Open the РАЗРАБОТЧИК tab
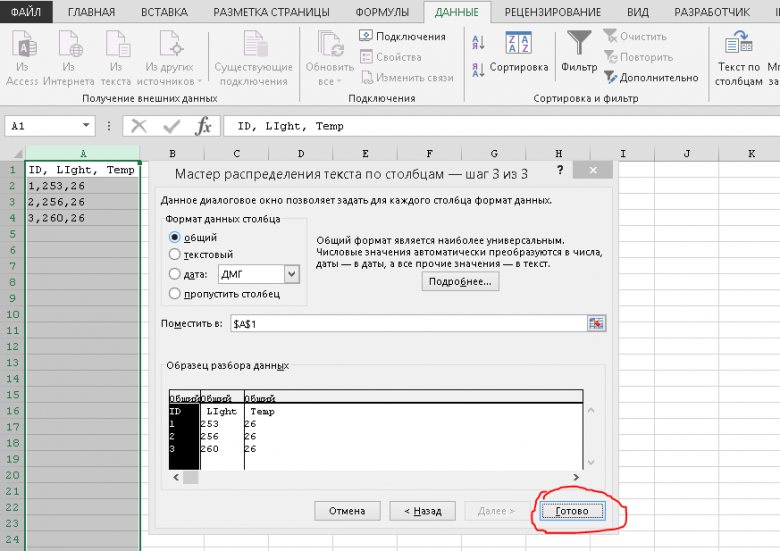 point(712,12)
